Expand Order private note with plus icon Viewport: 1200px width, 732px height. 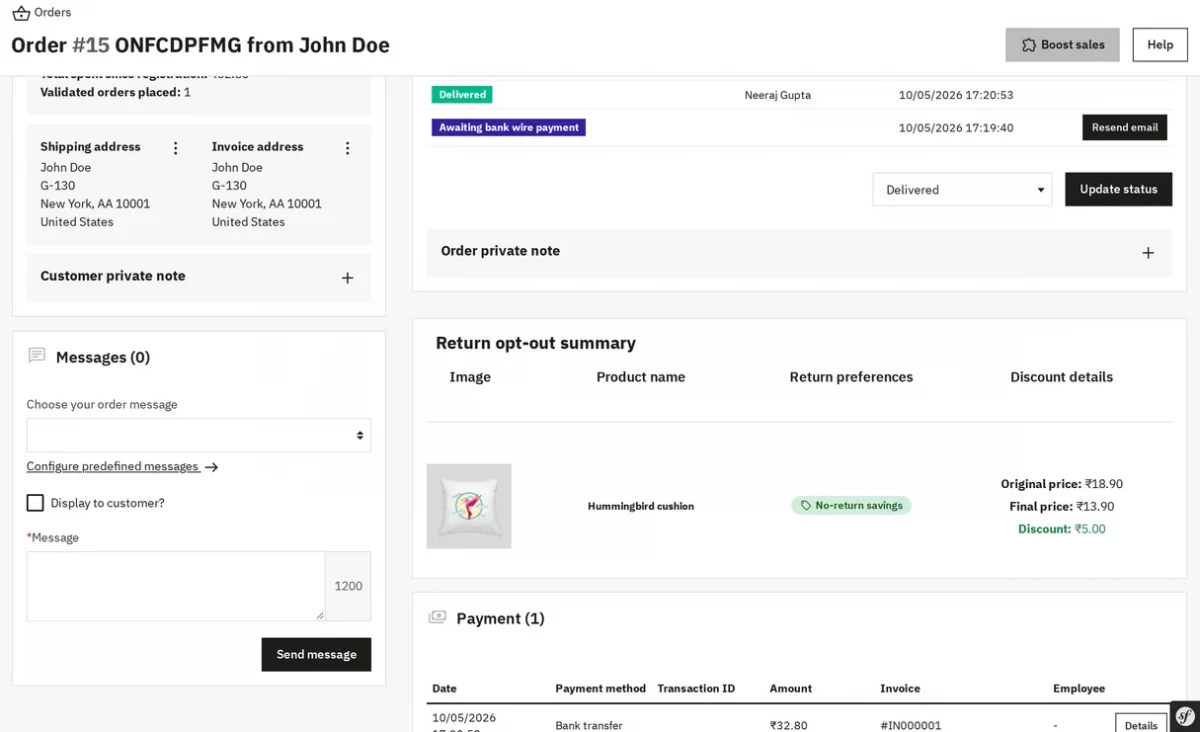pos(1148,253)
